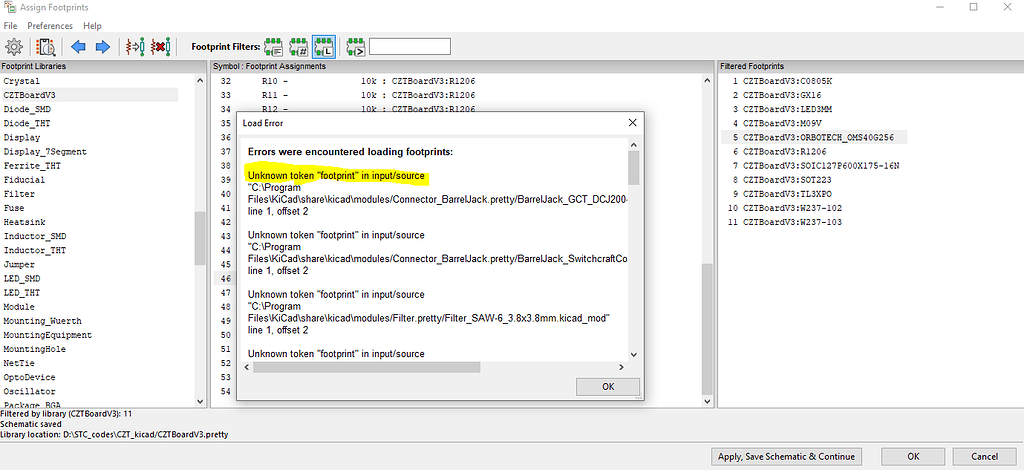Screen dimensions: 1024x470
Task: Select Diode_THT library
Action: [x=27, y=123]
